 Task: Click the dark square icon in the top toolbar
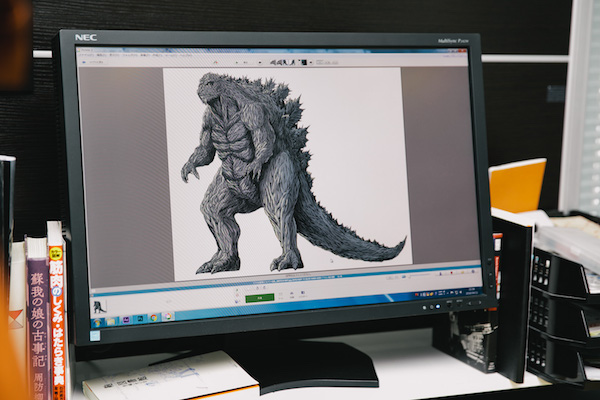301,62
